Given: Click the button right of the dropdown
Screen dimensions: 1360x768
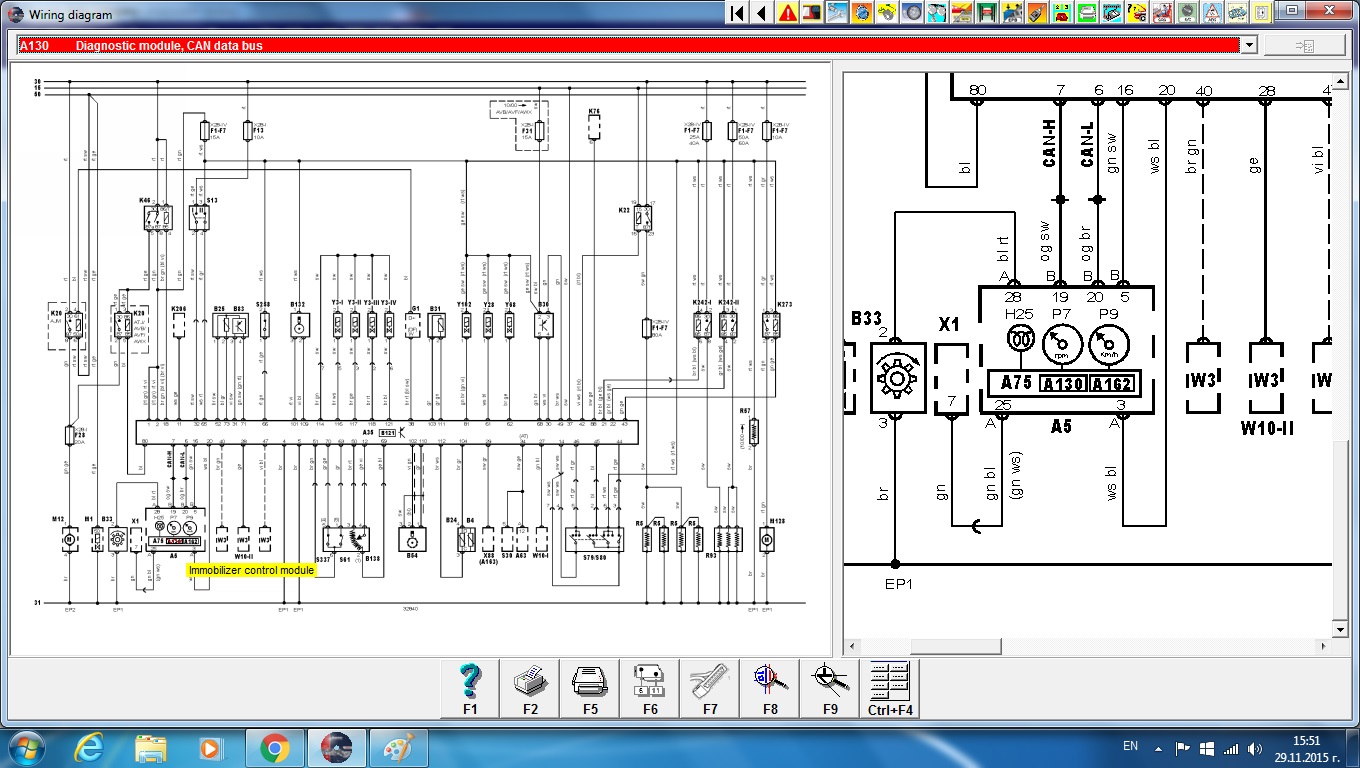Looking at the screenshot, I should click(x=1303, y=45).
